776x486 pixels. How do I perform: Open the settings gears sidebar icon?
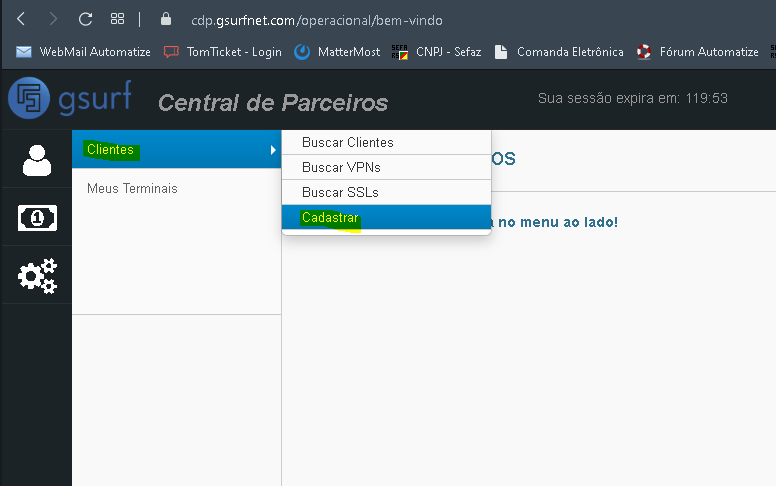coord(38,276)
